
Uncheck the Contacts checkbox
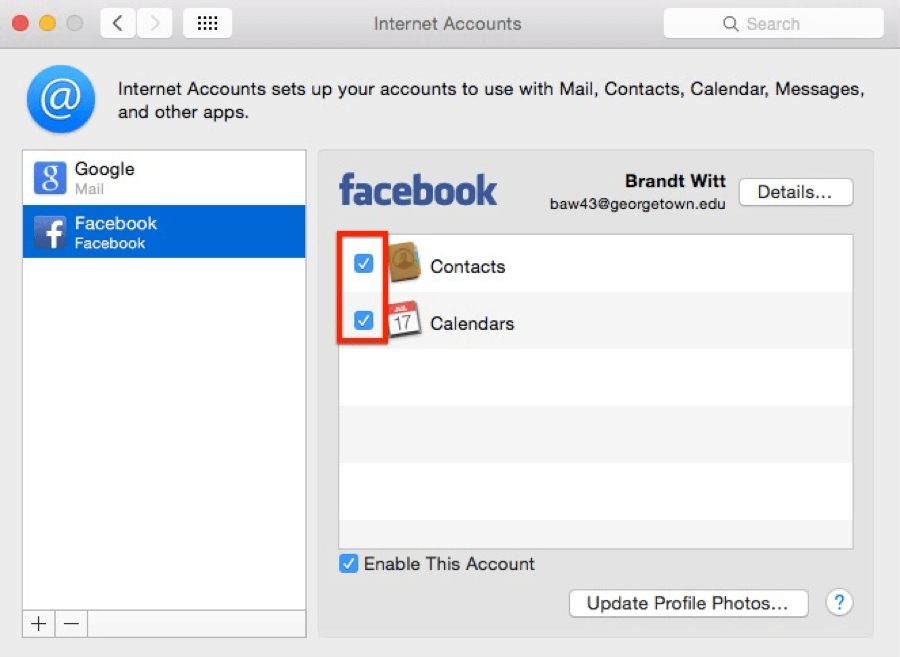click(x=364, y=264)
